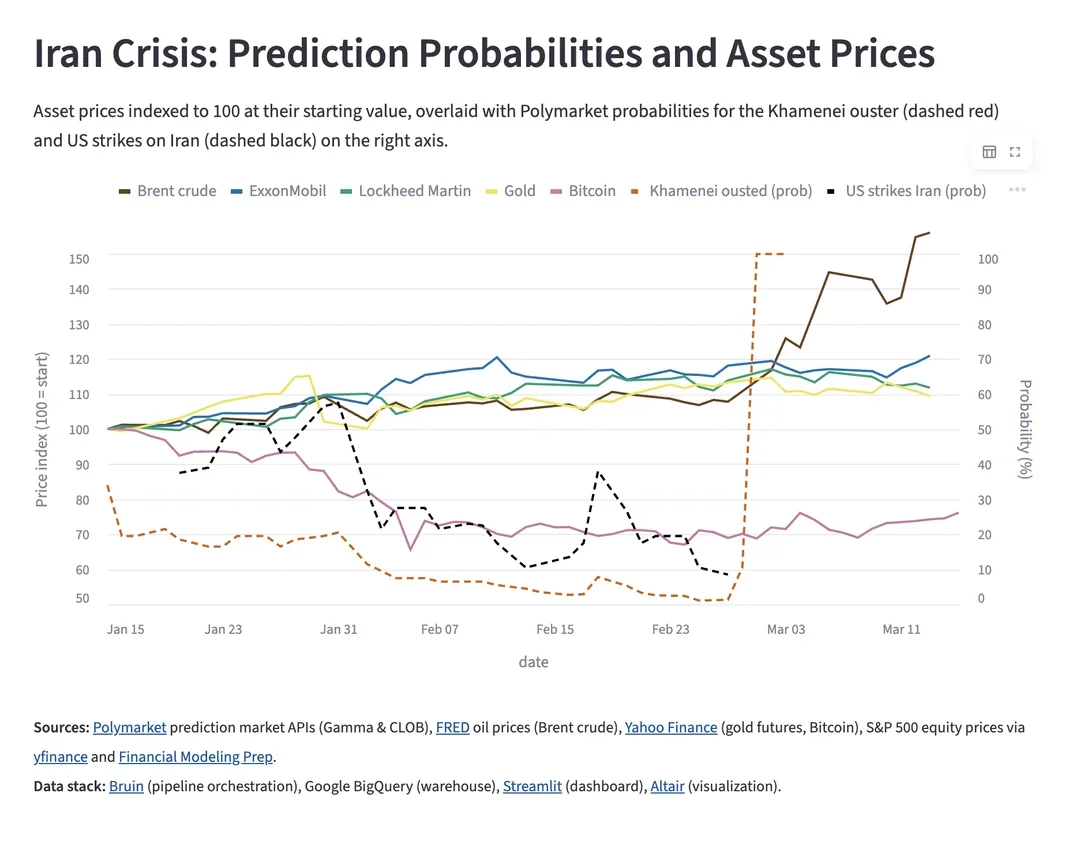Select the ExxonMobil legend label
Image resolution: width=1080 pixels, height=842 pixels.
pyautogui.click(x=288, y=190)
